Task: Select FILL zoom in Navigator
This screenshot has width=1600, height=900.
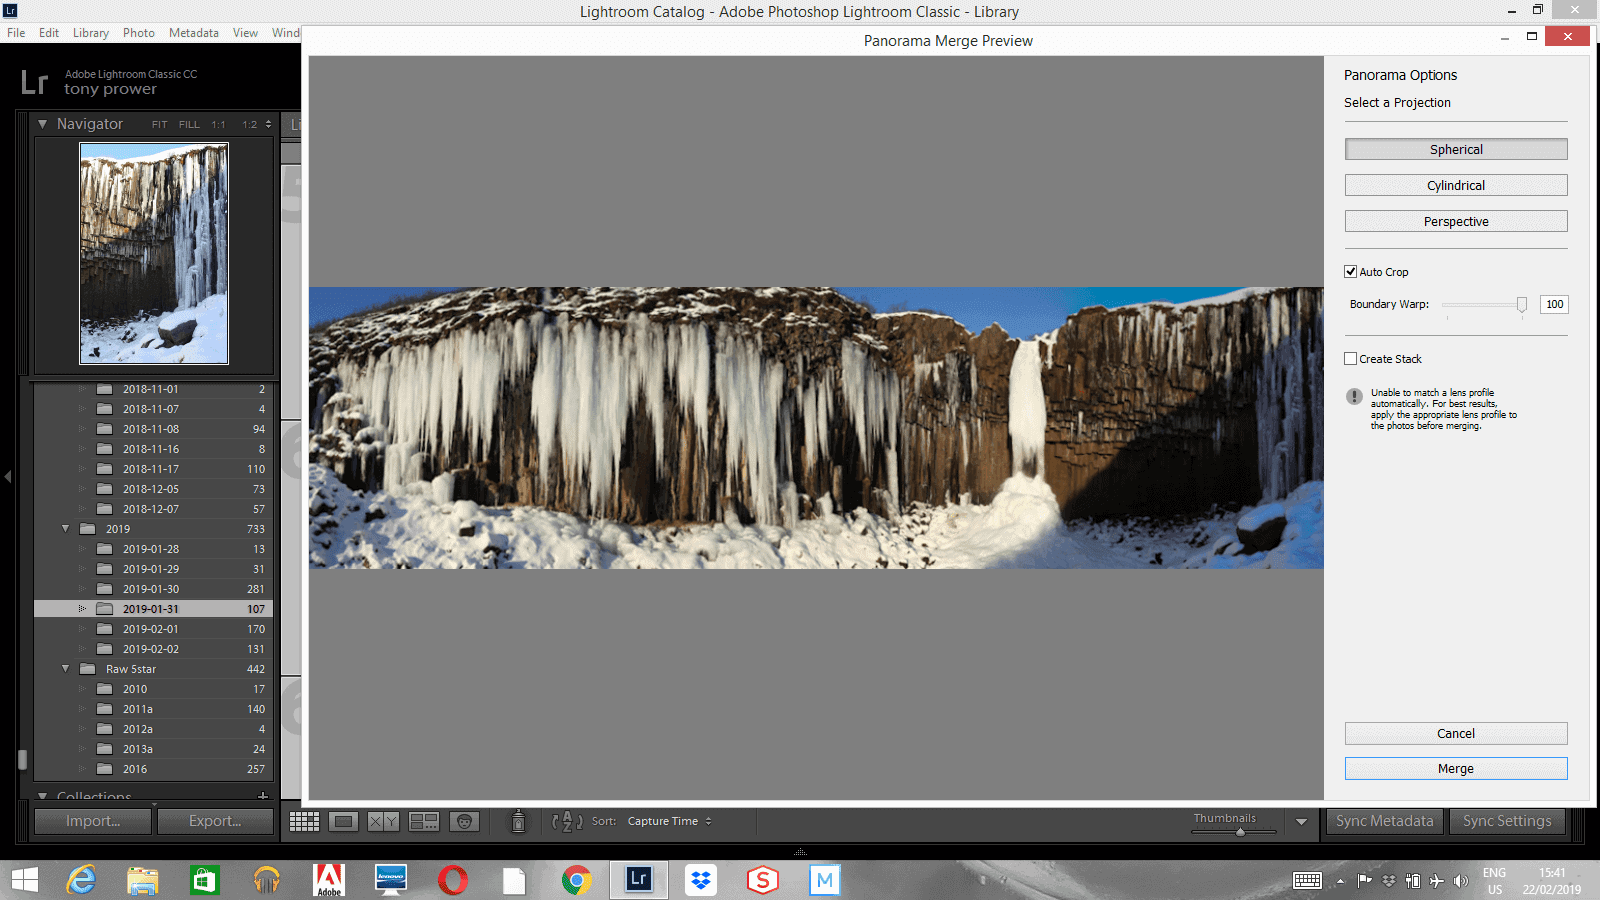Action: [x=189, y=125]
